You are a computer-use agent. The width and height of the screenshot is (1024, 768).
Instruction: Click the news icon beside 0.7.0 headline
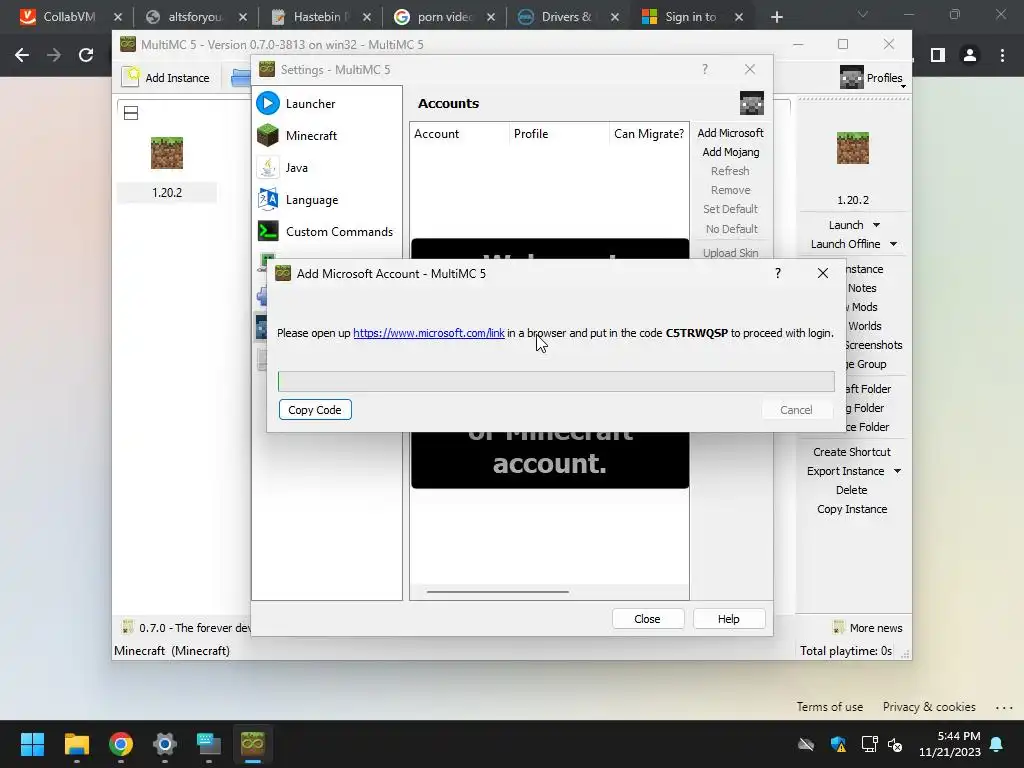(127, 628)
